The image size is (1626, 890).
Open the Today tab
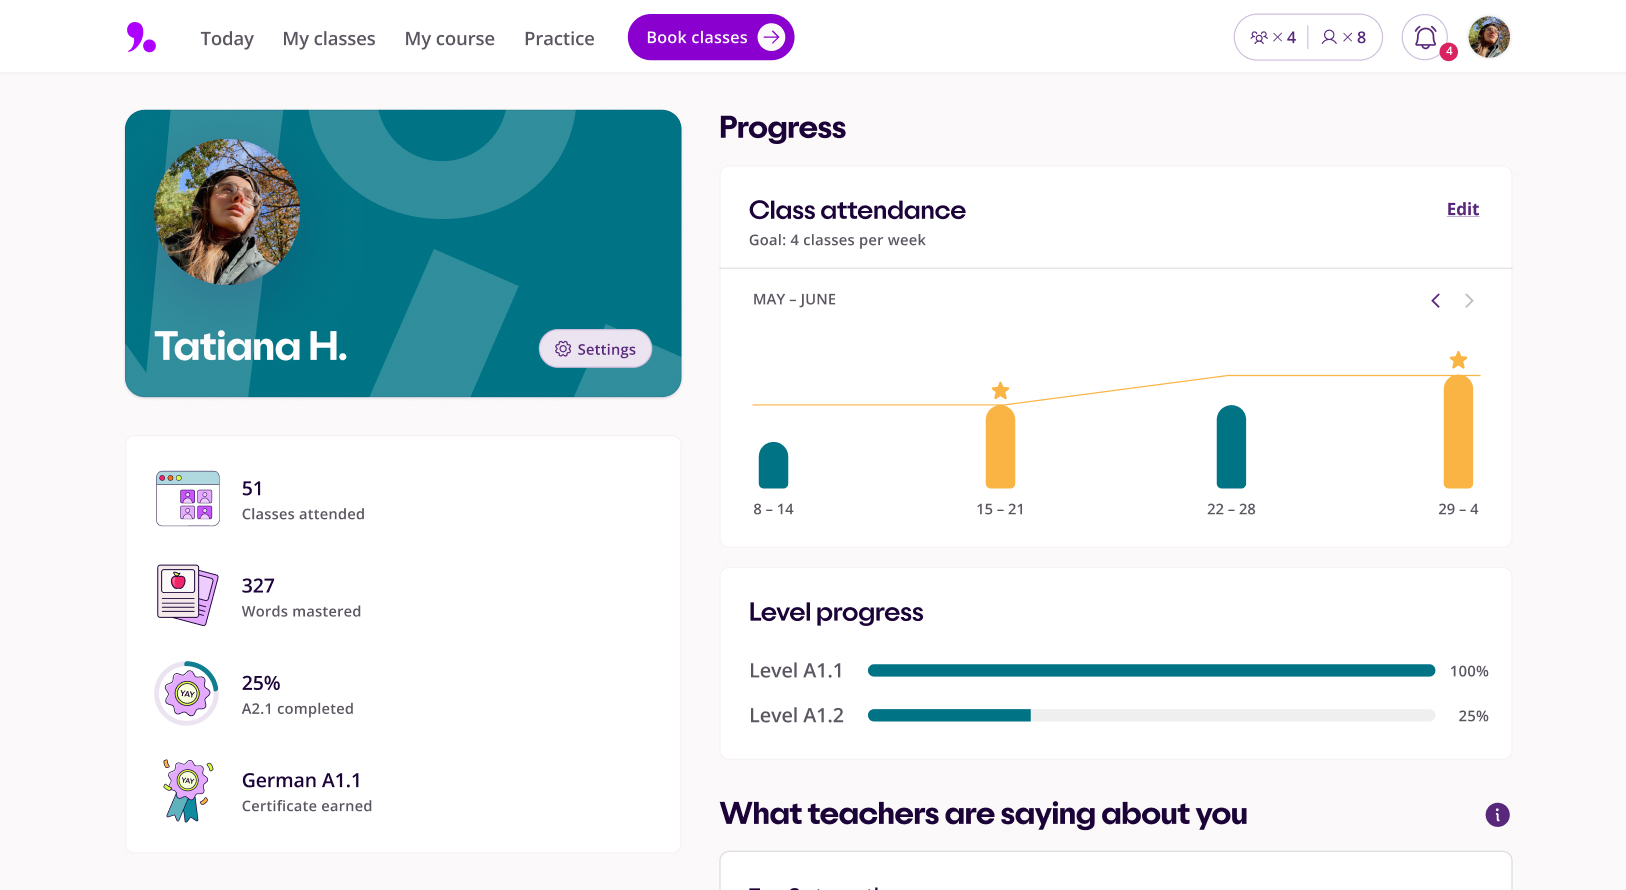click(x=227, y=39)
